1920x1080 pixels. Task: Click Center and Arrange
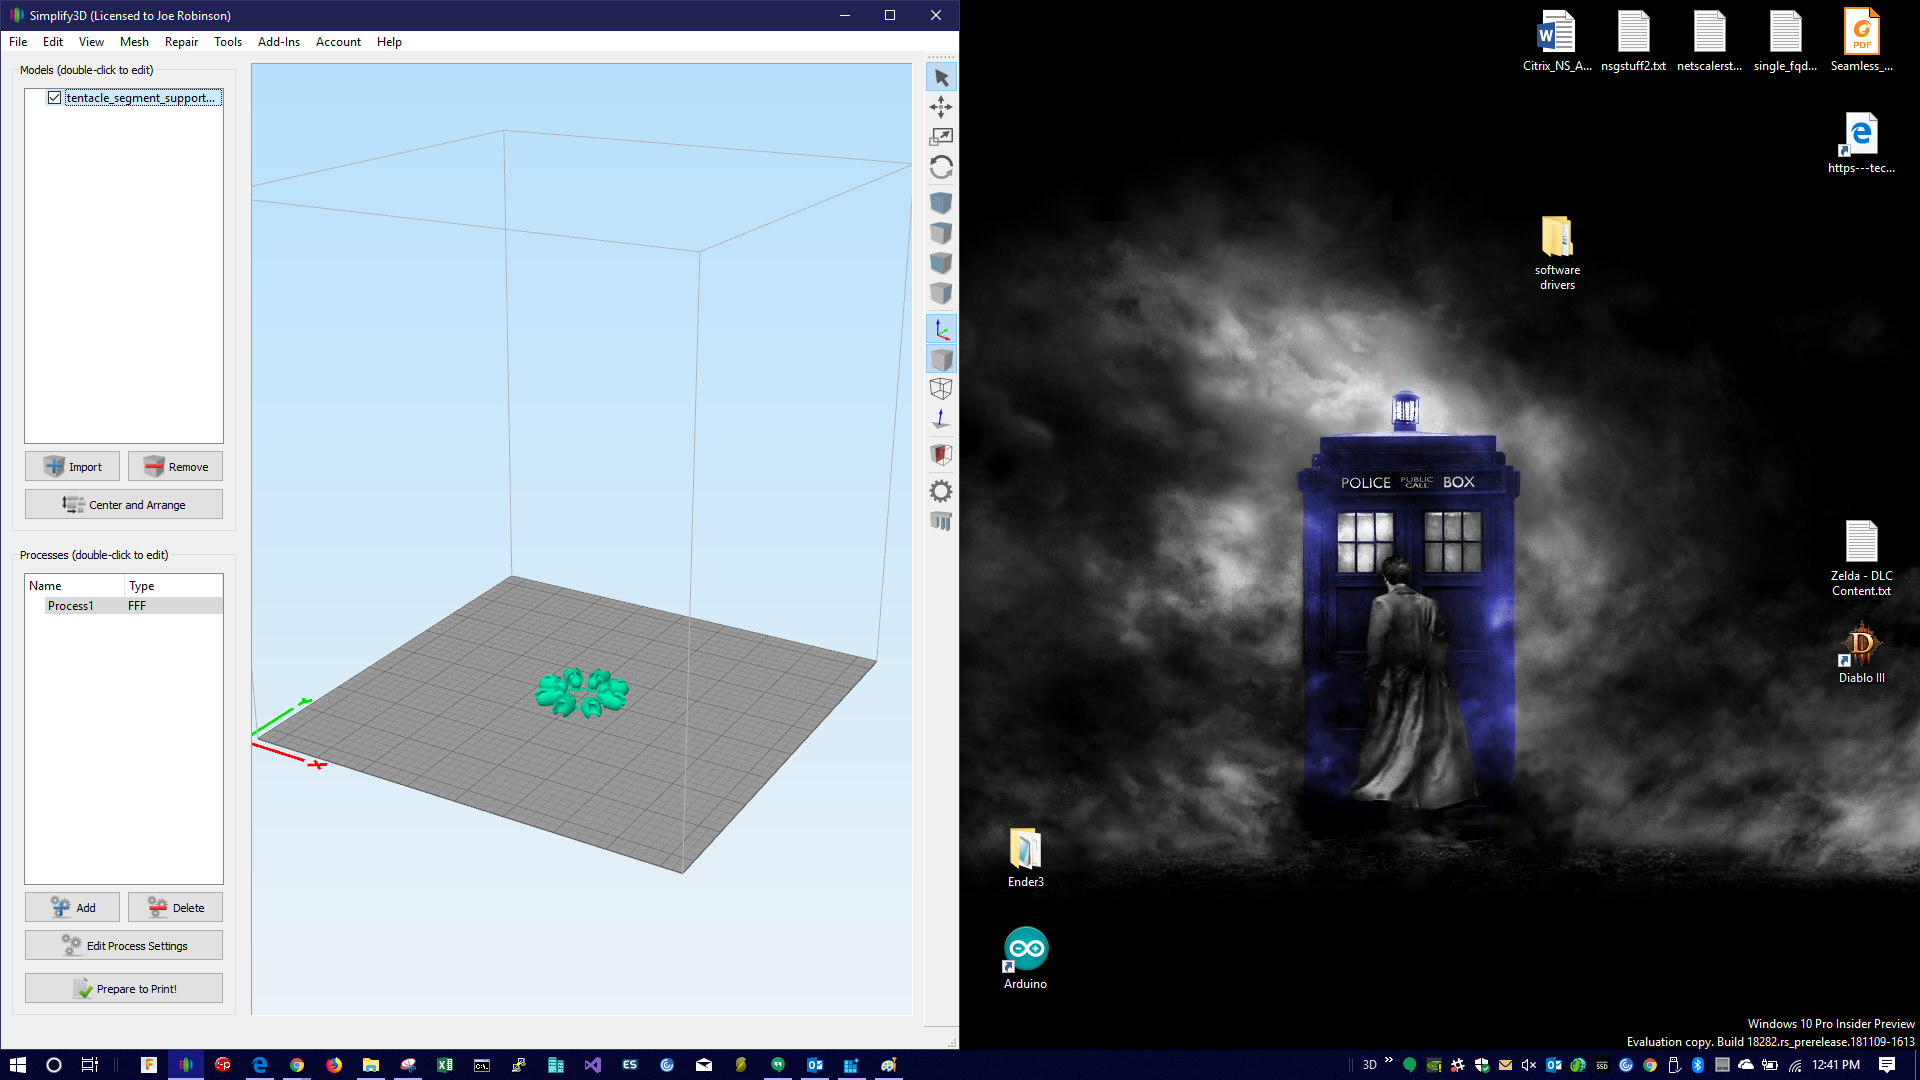click(124, 505)
